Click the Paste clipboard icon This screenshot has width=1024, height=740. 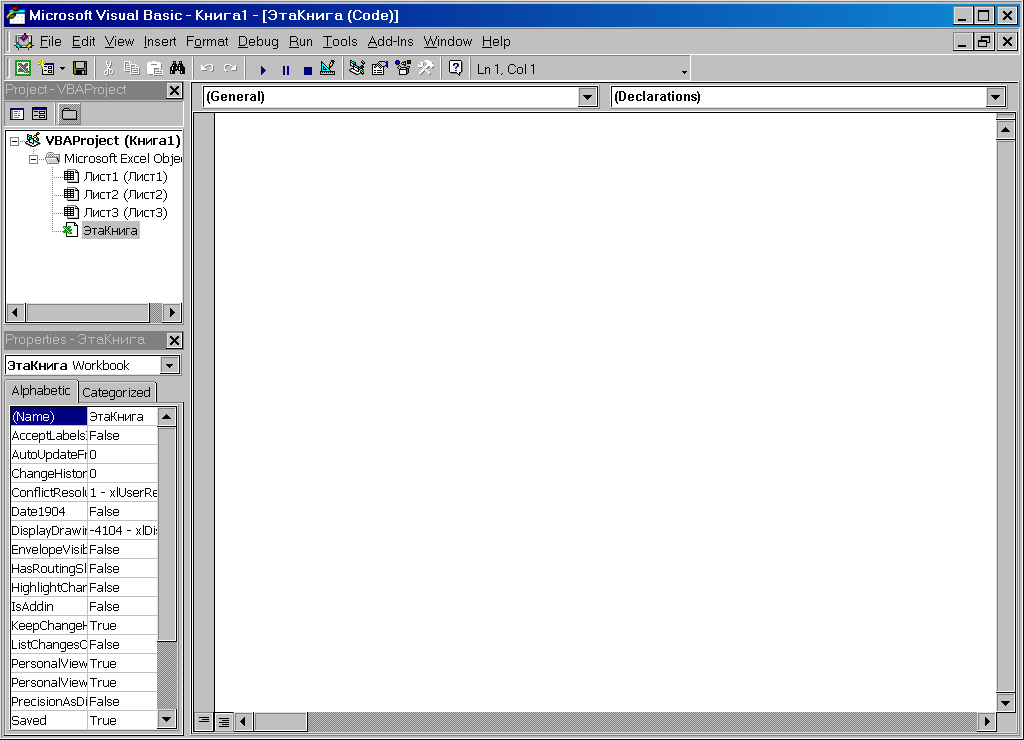click(154, 68)
